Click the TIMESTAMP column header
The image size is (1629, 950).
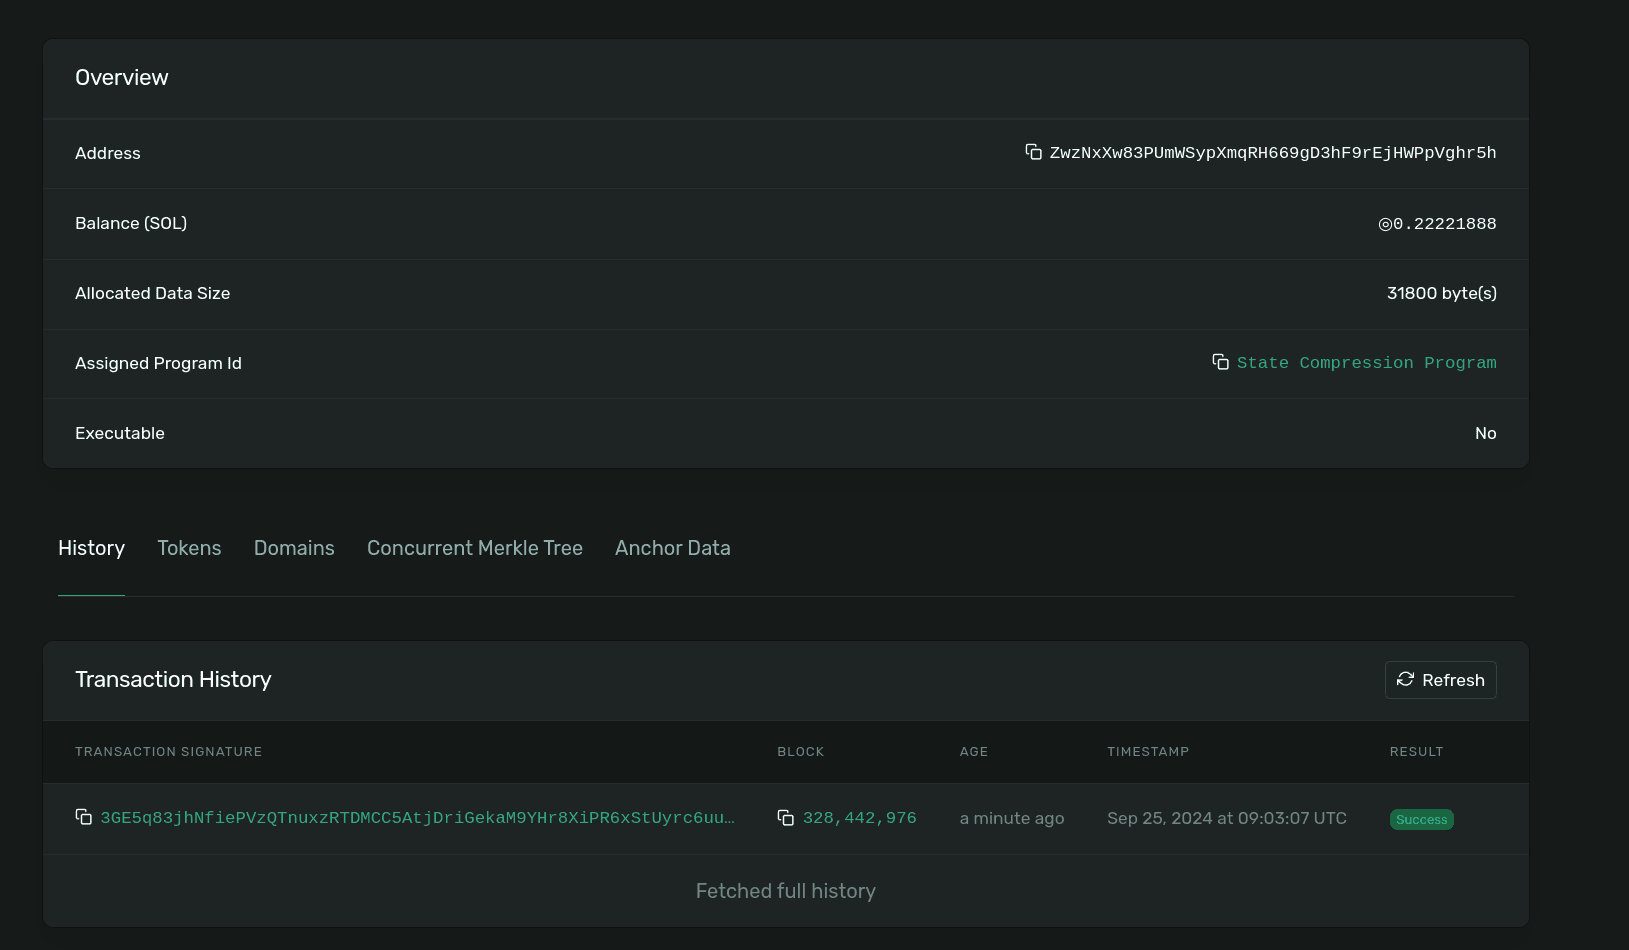(1147, 751)
